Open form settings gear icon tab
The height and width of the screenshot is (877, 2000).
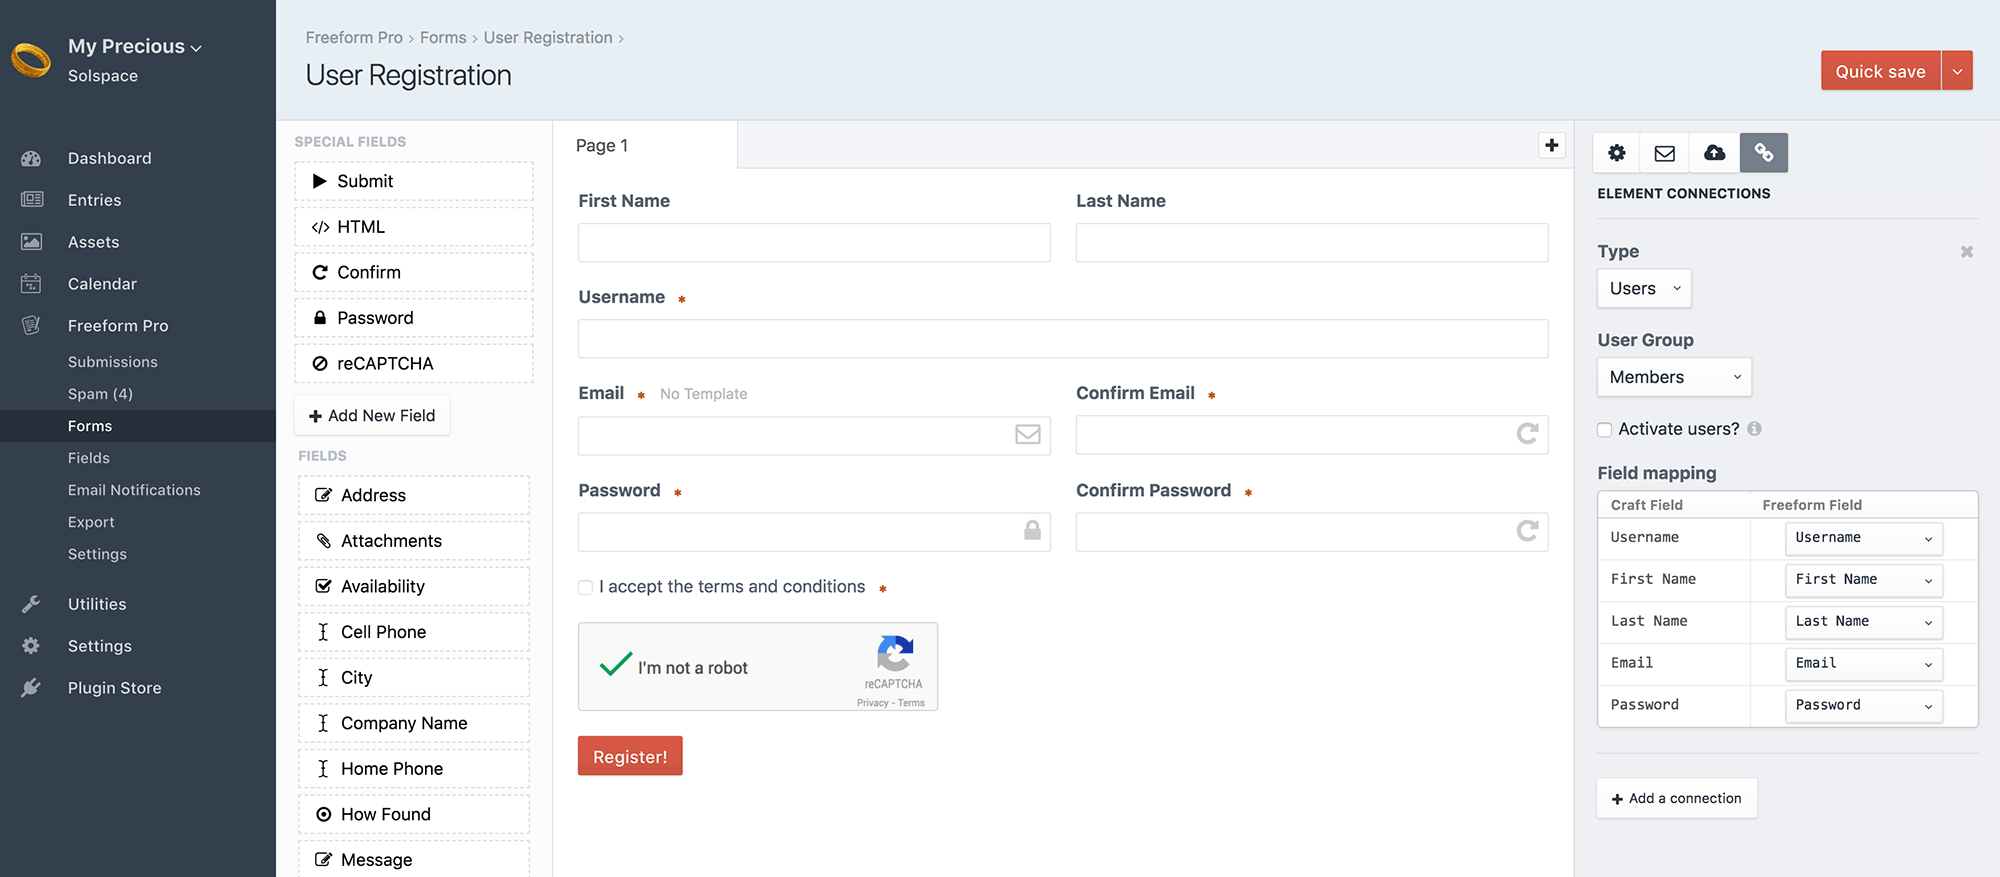click(x=1616, y=153)
